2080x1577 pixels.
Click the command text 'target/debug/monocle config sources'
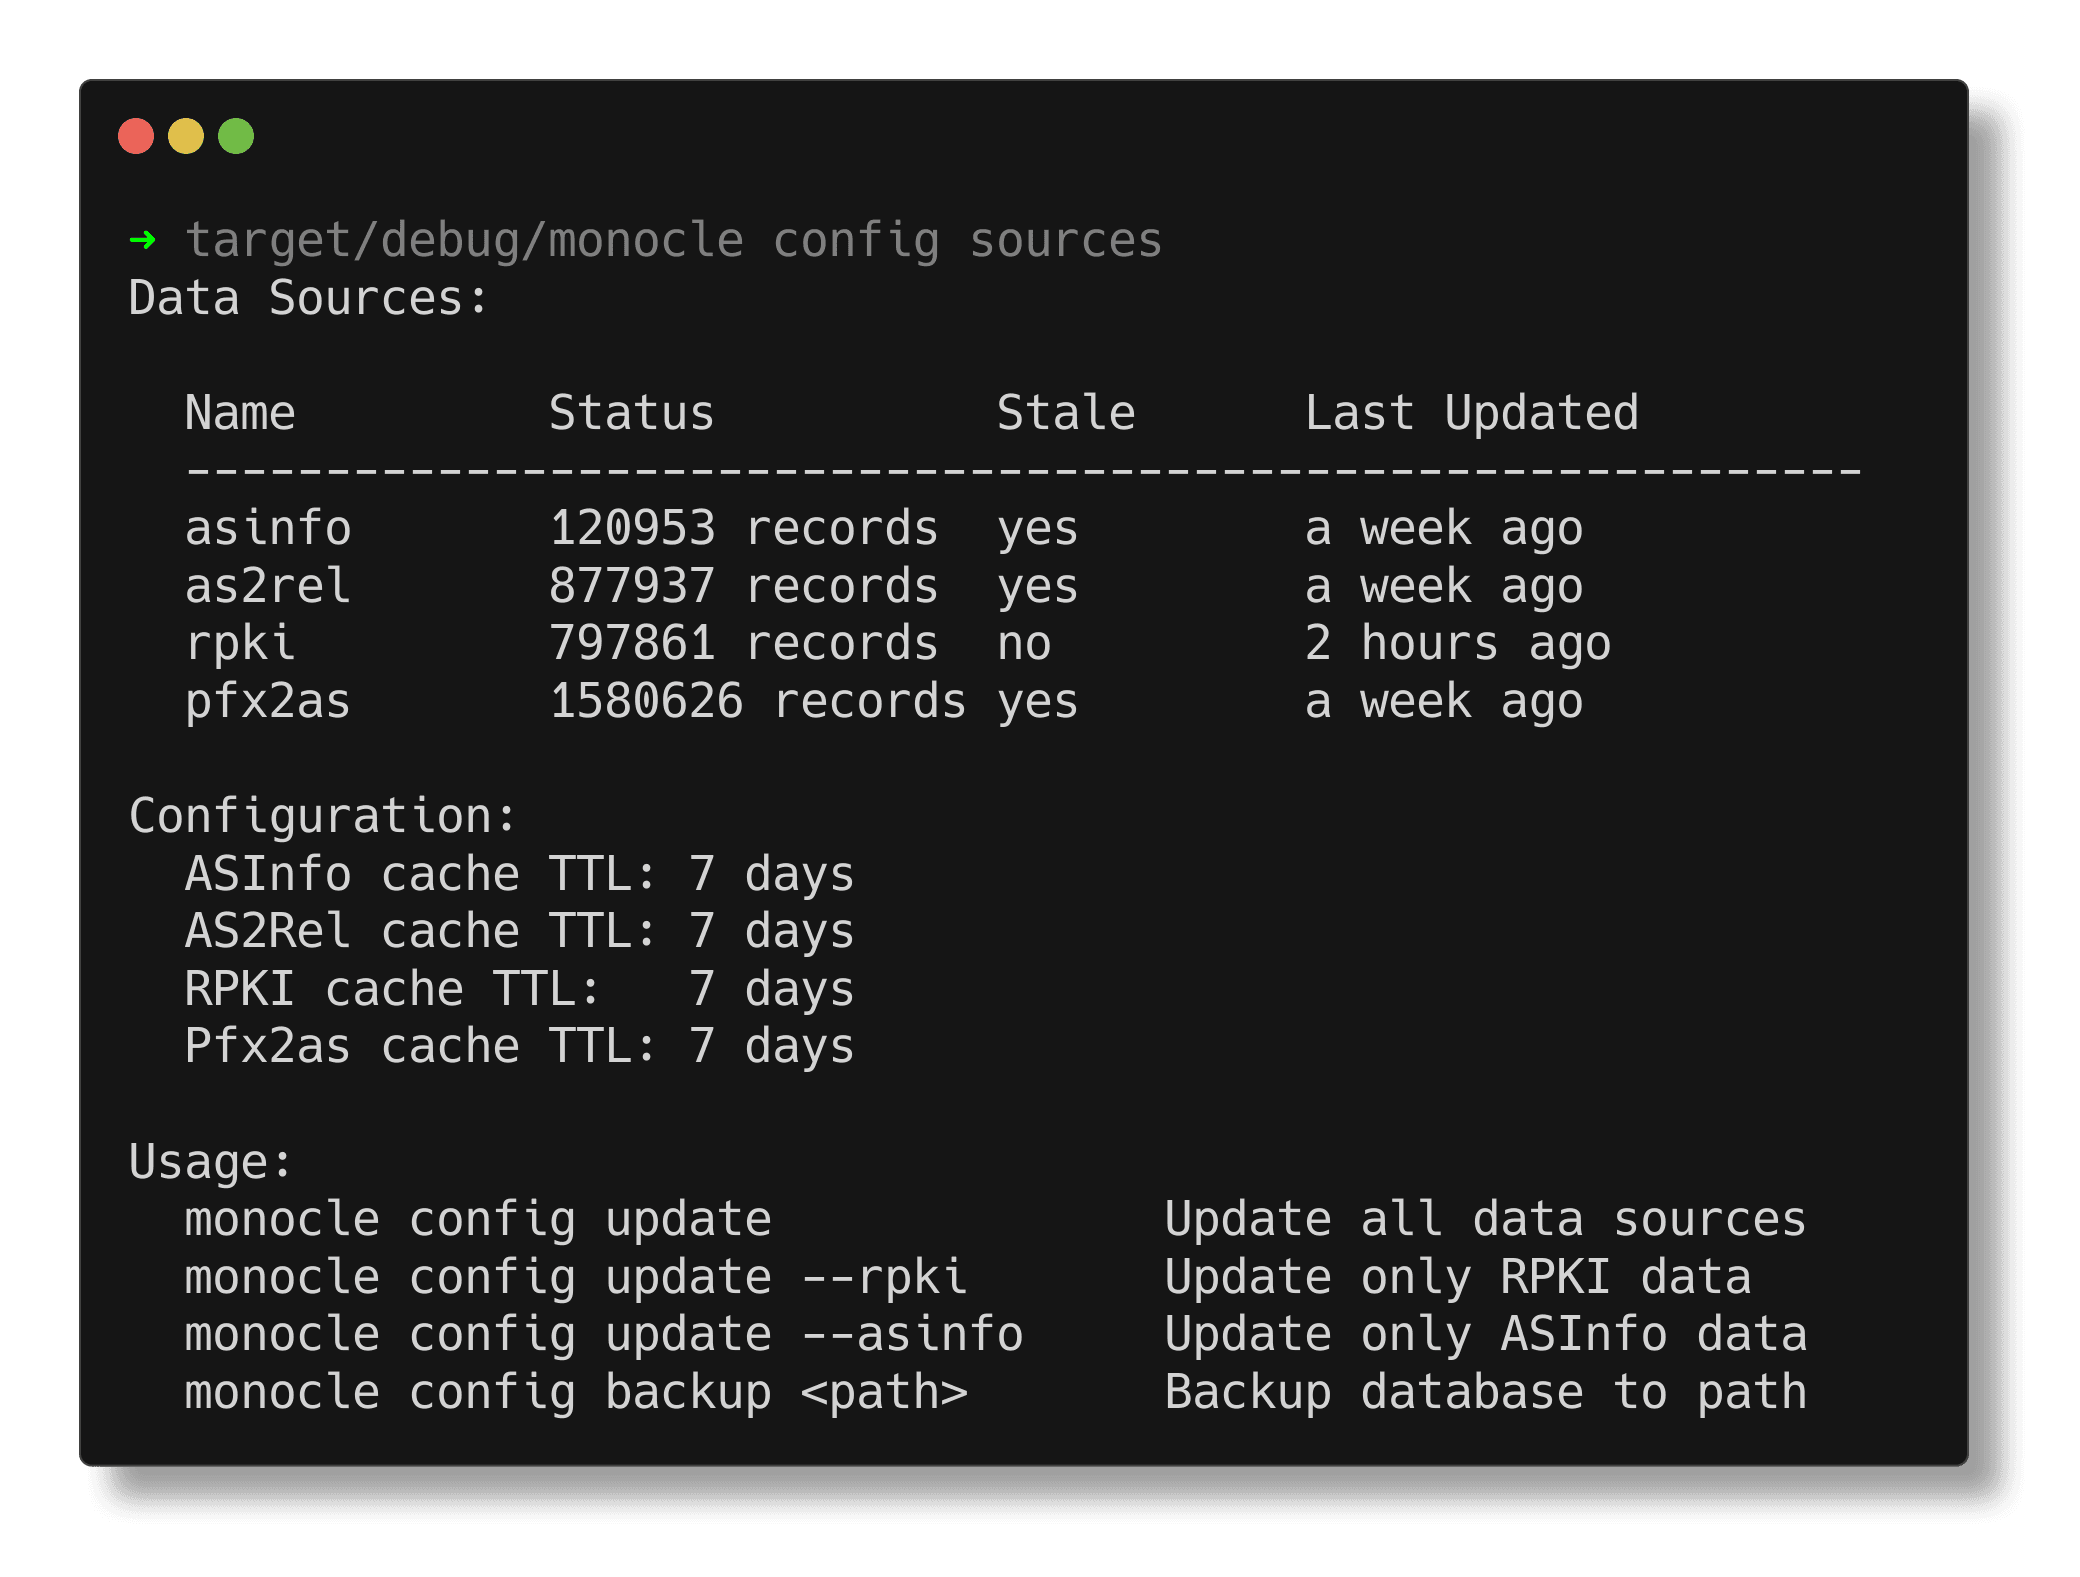(673, 241)
